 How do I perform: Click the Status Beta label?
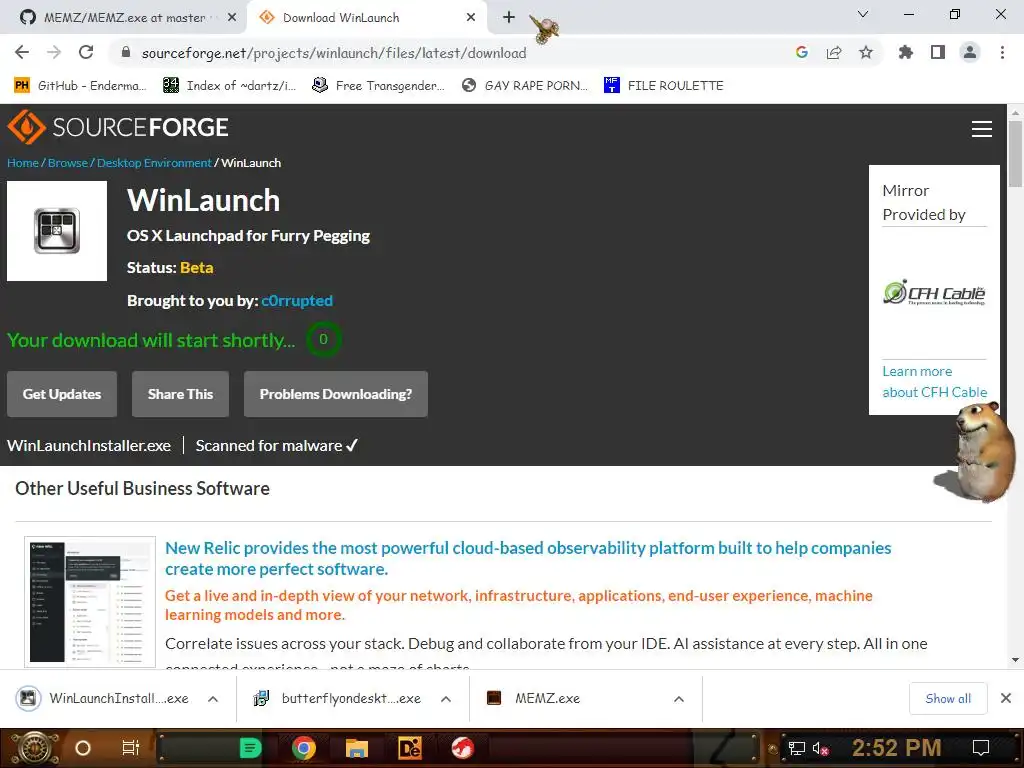(170, 268)
